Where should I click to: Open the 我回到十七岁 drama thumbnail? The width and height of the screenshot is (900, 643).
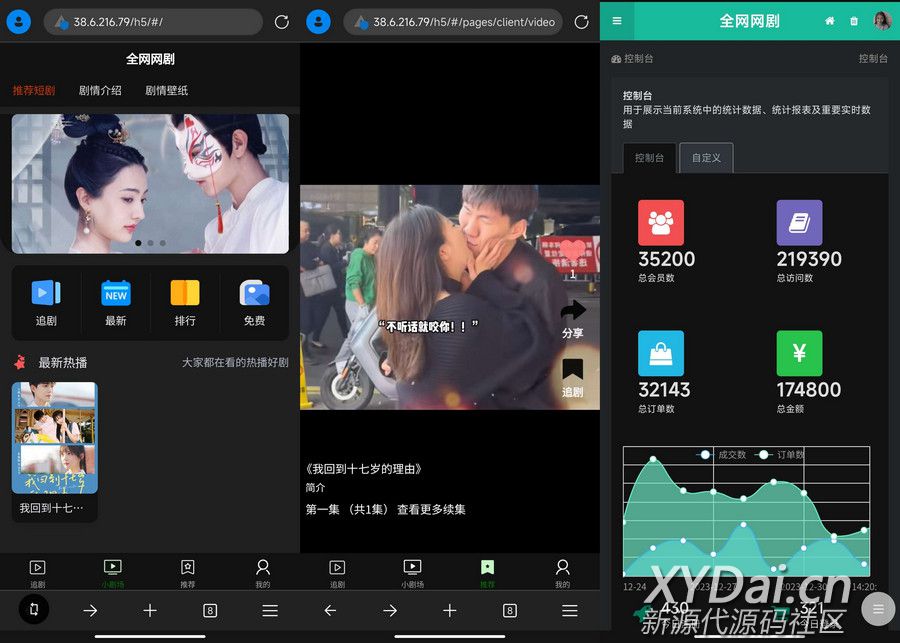[54, 438]
